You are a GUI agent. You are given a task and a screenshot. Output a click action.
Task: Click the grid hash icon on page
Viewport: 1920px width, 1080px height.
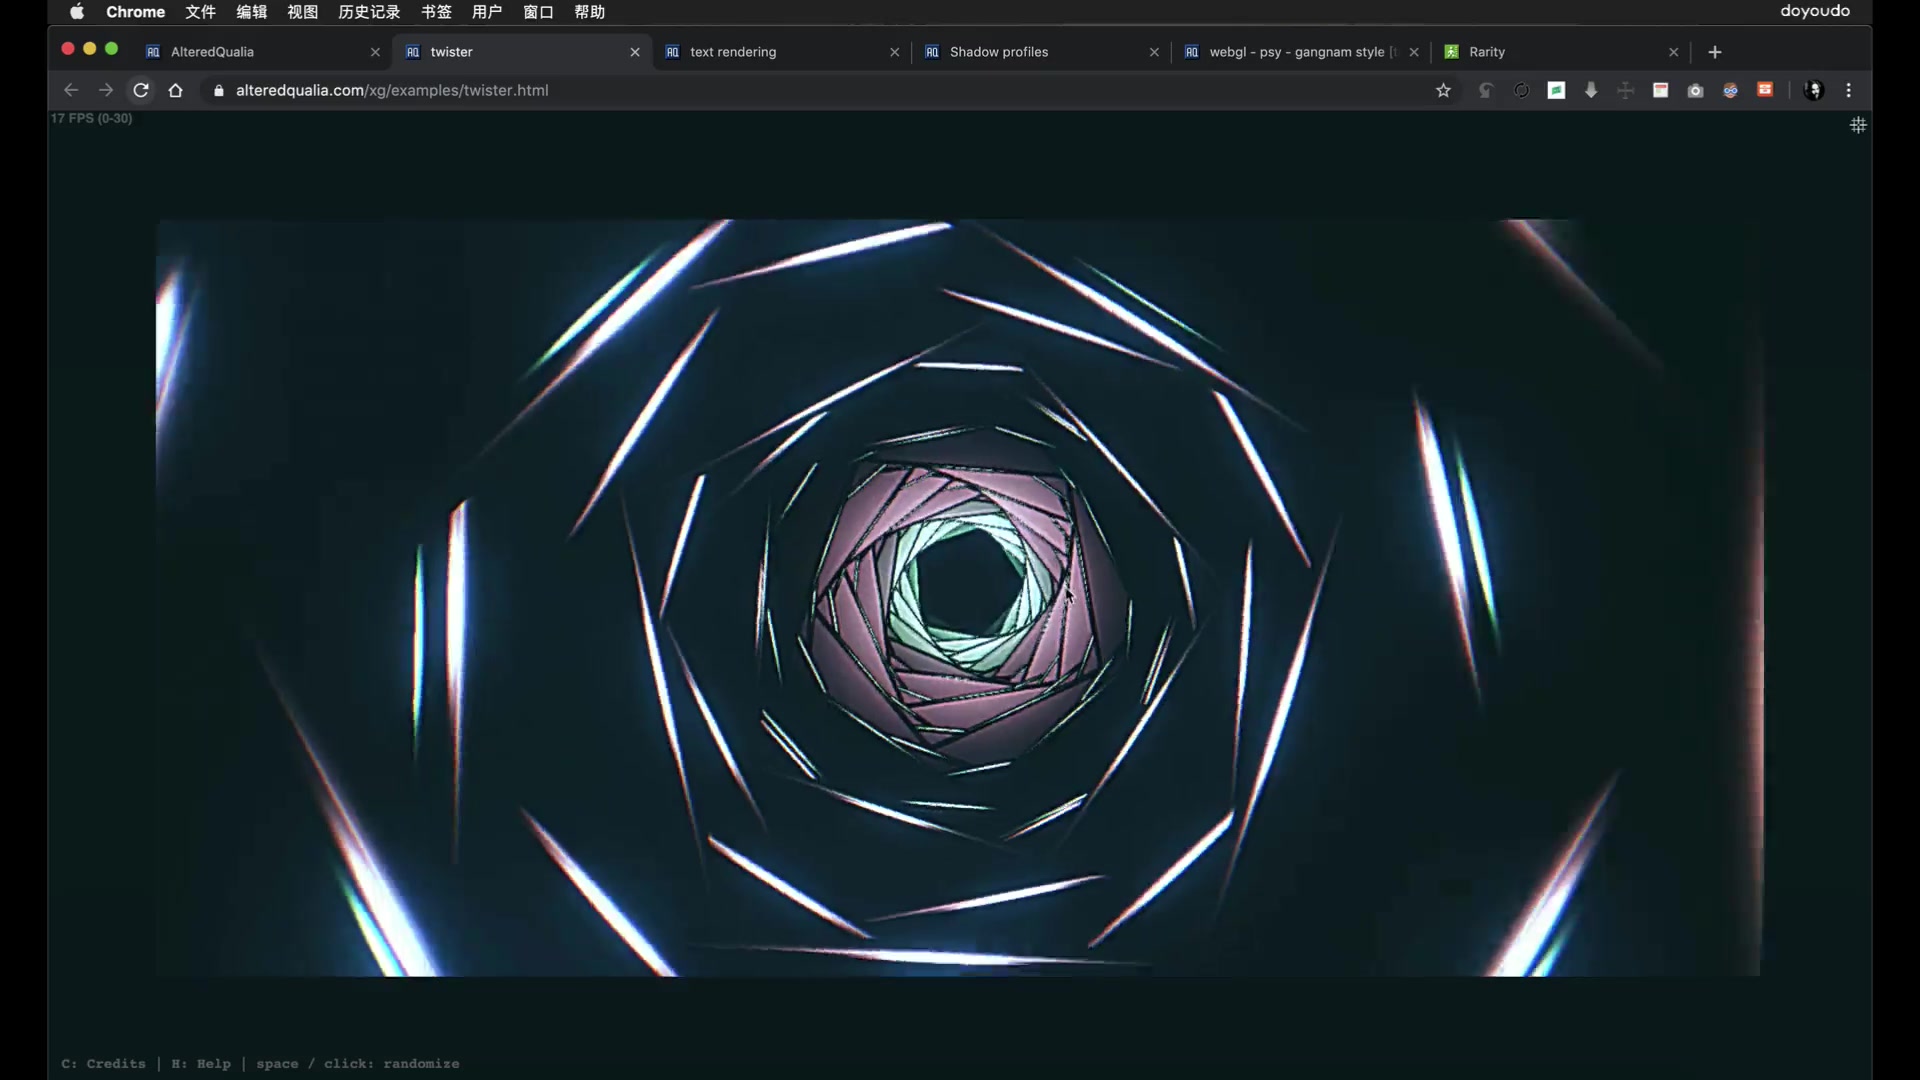click(1858, 125)
